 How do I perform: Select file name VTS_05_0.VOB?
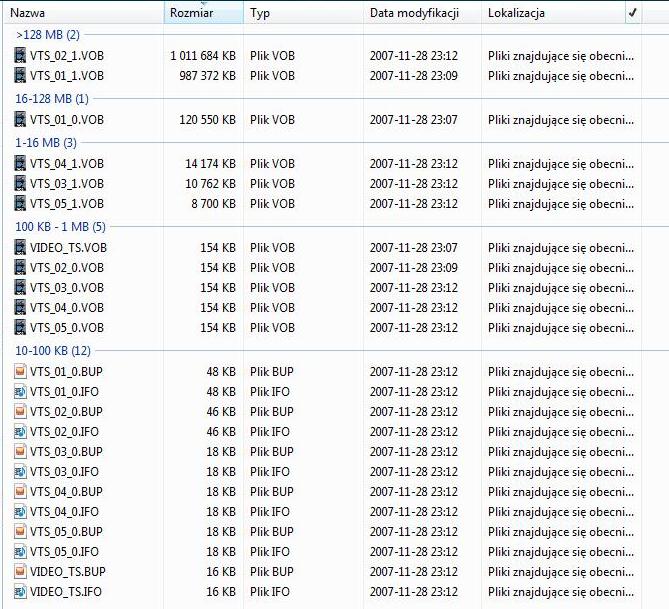pos(67,328)
